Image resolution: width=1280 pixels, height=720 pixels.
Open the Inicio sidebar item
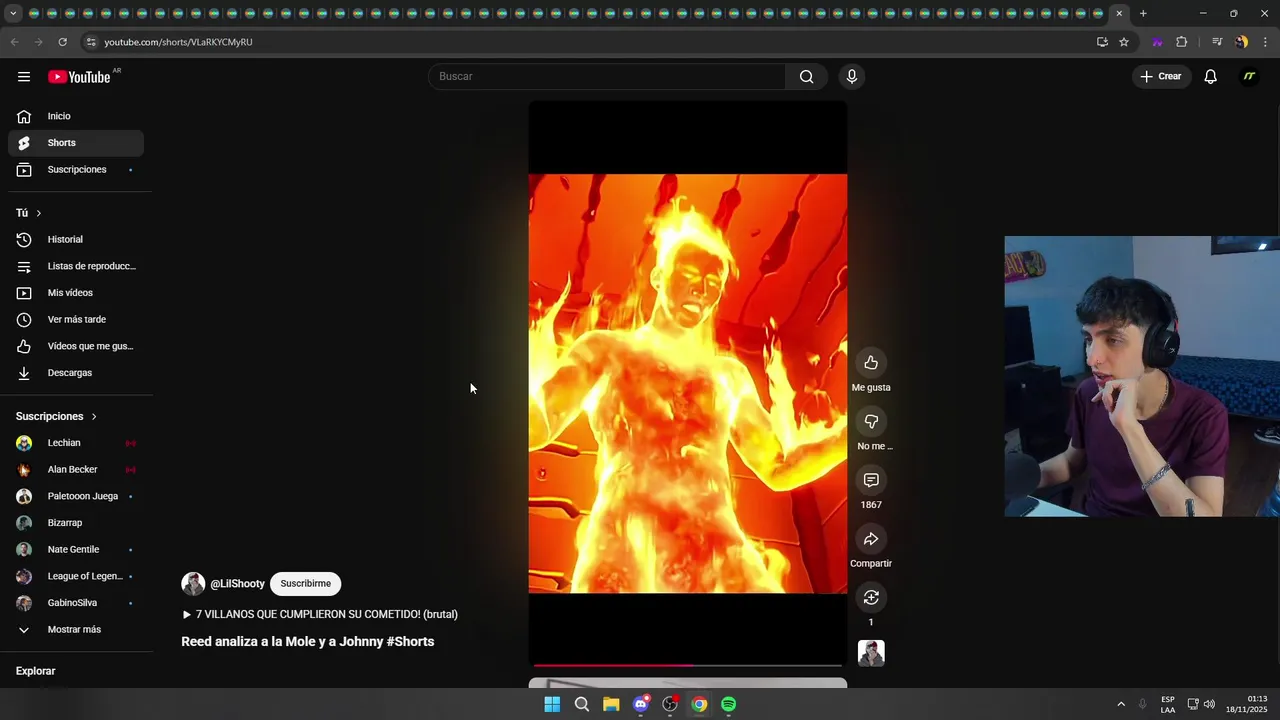76,116
